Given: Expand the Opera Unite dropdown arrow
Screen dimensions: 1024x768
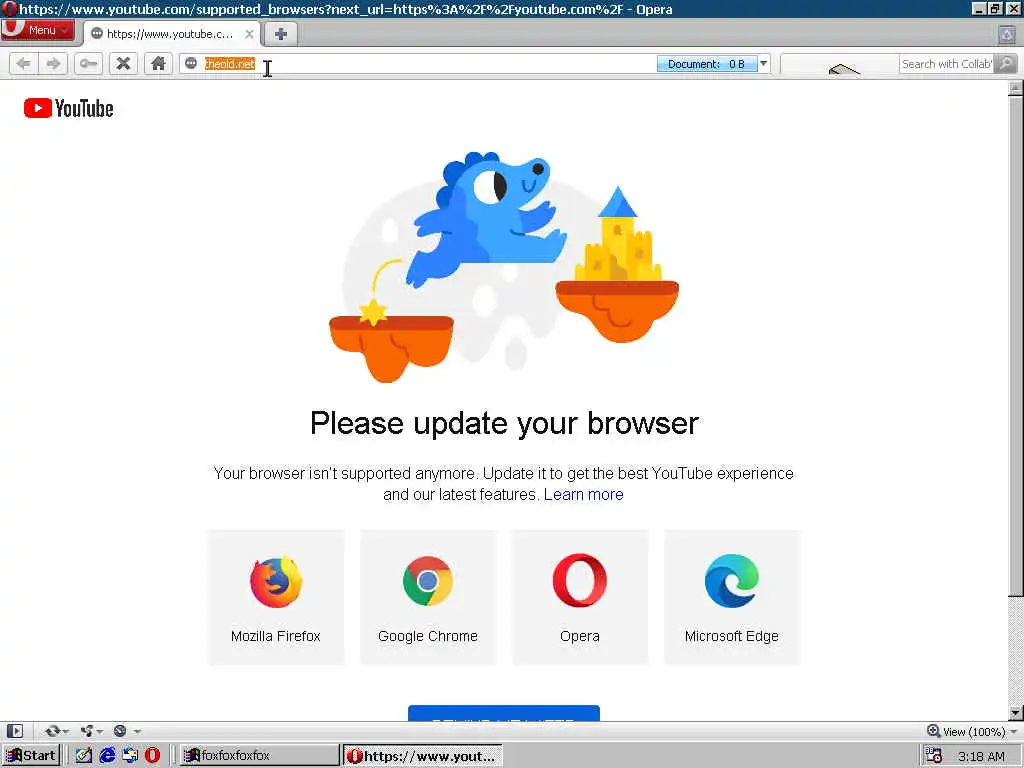Looking at the screenshot, I should tap(99, 731).
